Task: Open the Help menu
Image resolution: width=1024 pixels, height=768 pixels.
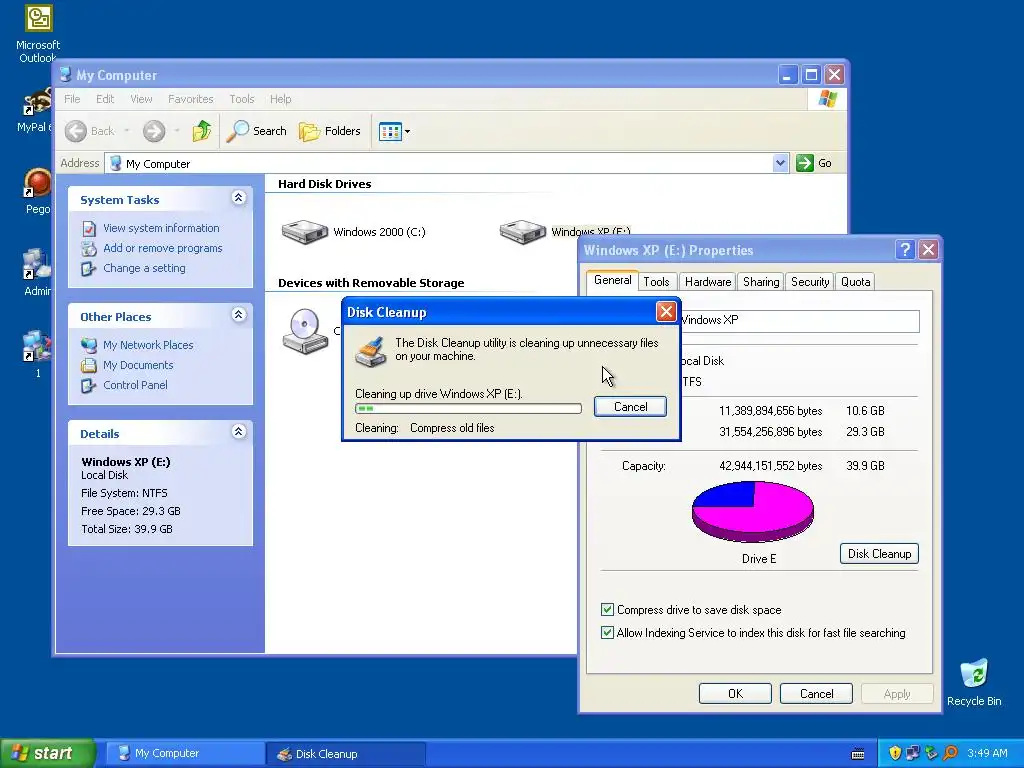Action: click(x=281, y=99)
